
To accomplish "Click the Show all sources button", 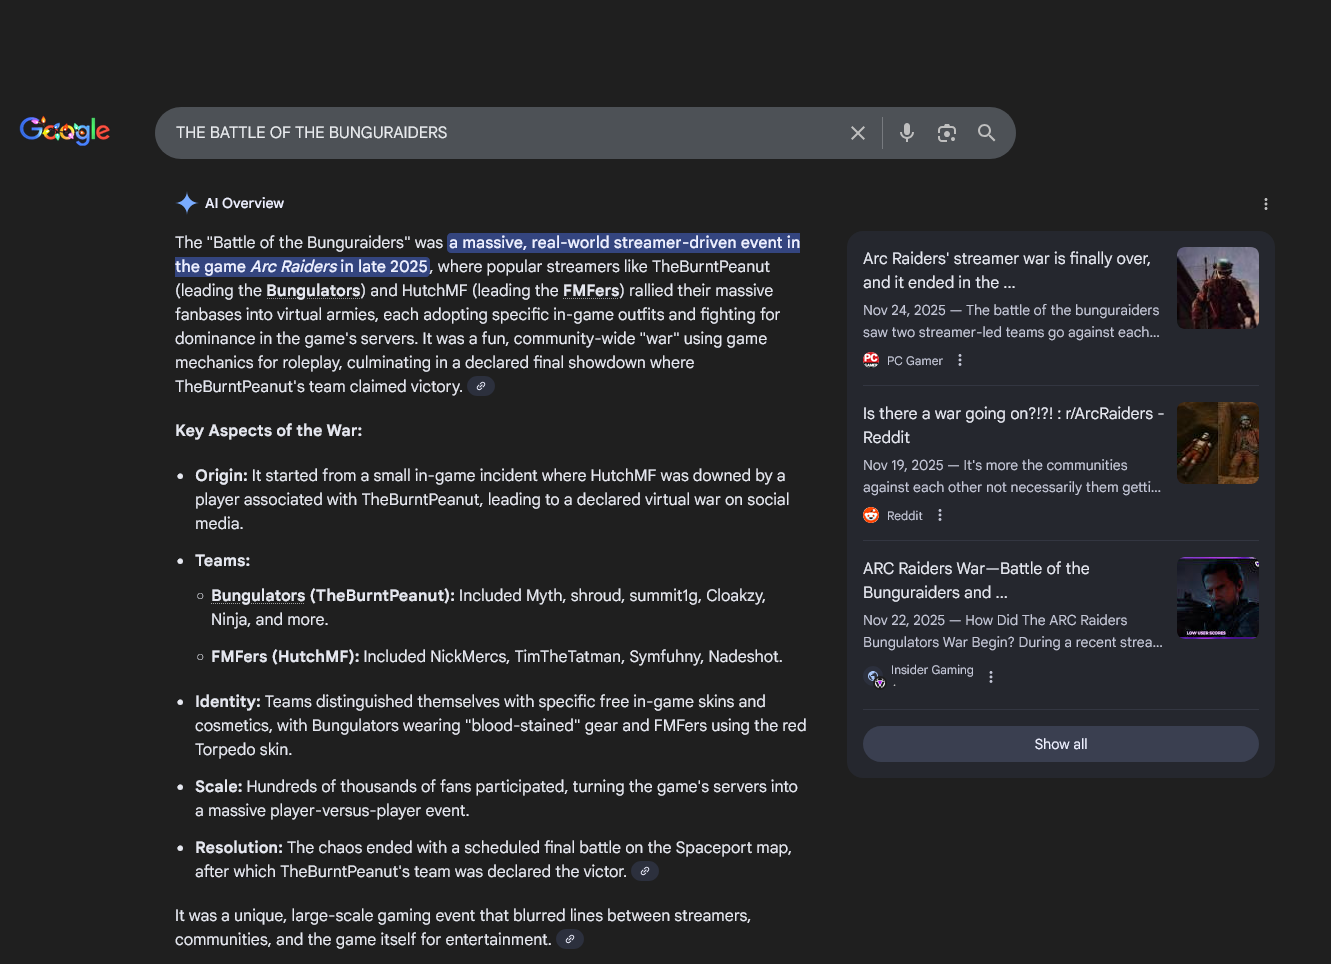I will tap(1061, 744).
